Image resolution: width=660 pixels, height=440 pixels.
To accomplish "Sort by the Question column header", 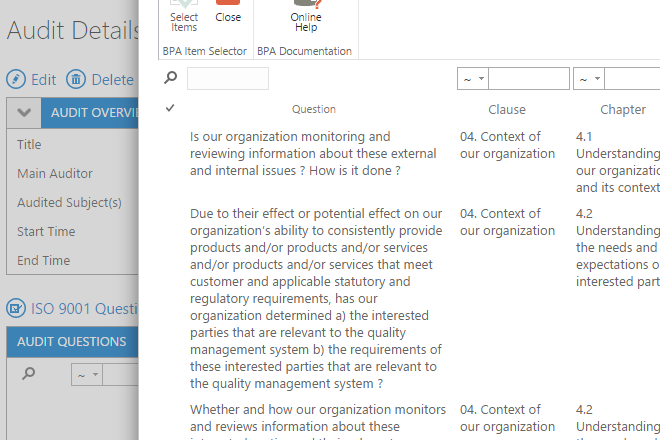I will [314, 109].
